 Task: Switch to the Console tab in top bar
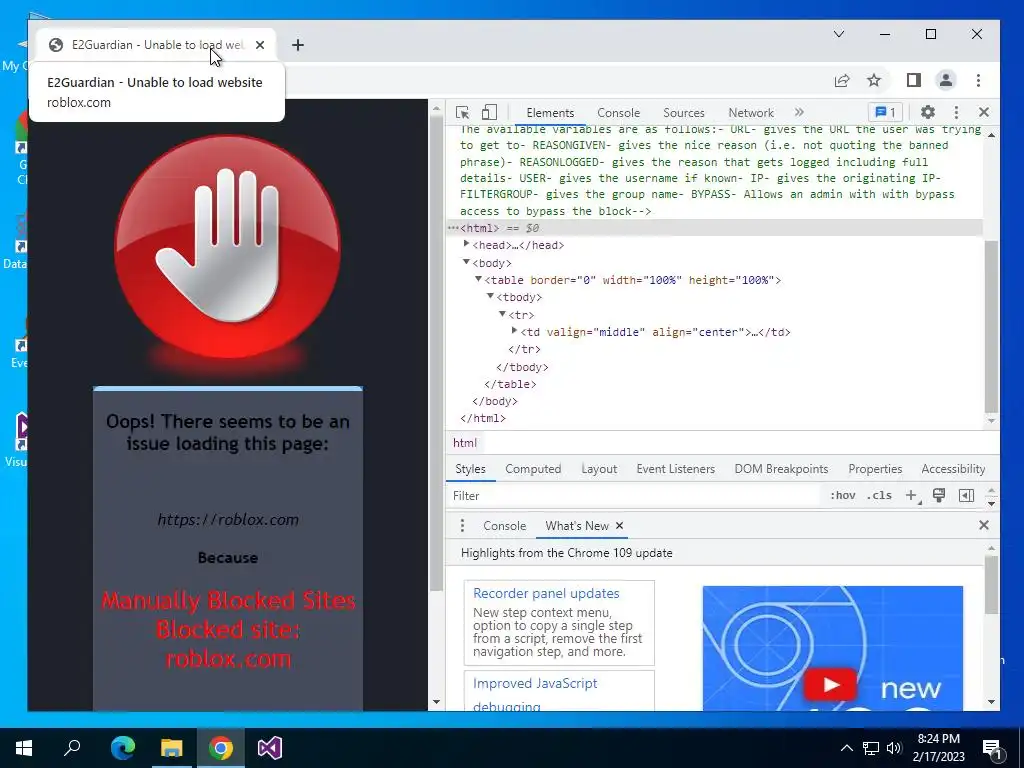click(618, 113)
